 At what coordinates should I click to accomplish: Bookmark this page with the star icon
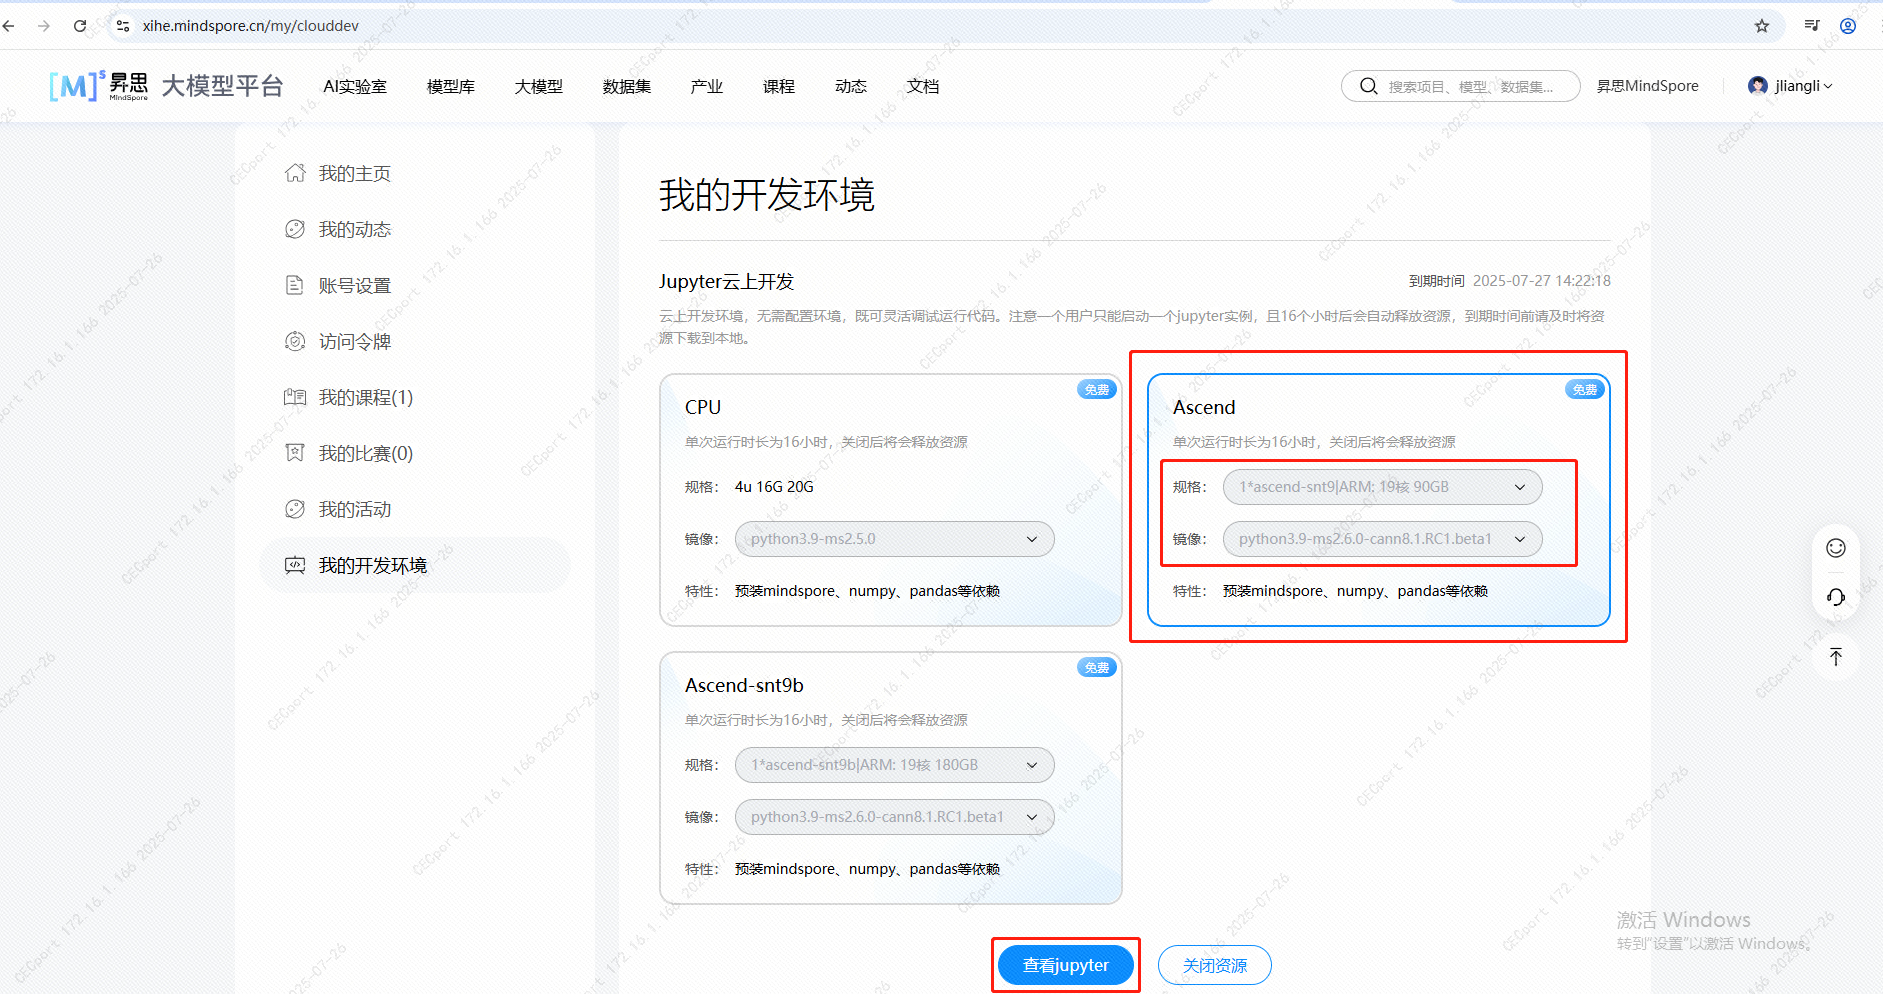[x=1762, y=26]
